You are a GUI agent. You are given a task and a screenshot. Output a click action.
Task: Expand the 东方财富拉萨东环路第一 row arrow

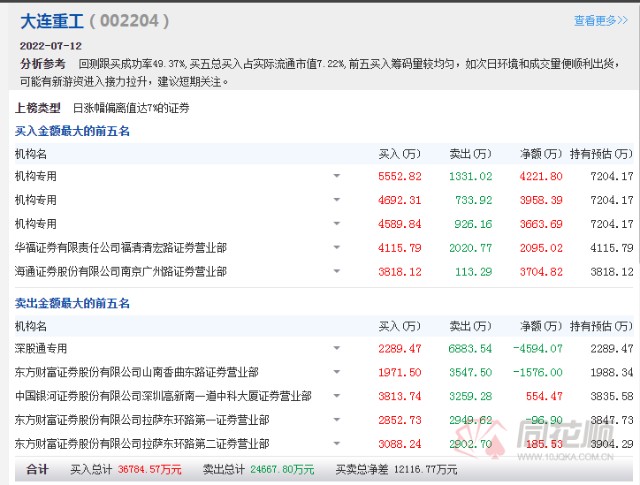click(x=337, y=420)
